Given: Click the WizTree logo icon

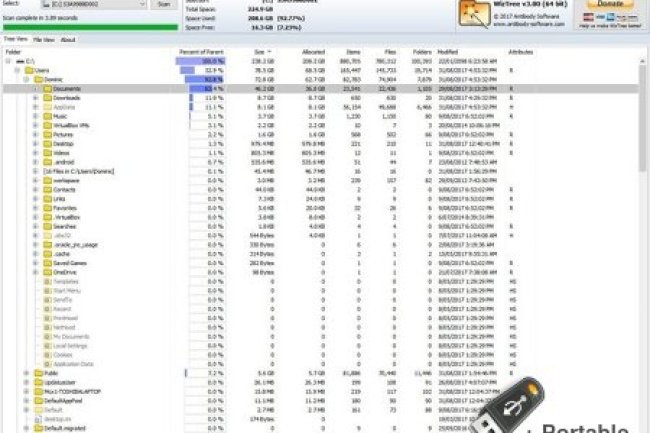Looking at the screenshot, I should click(473, 12).
